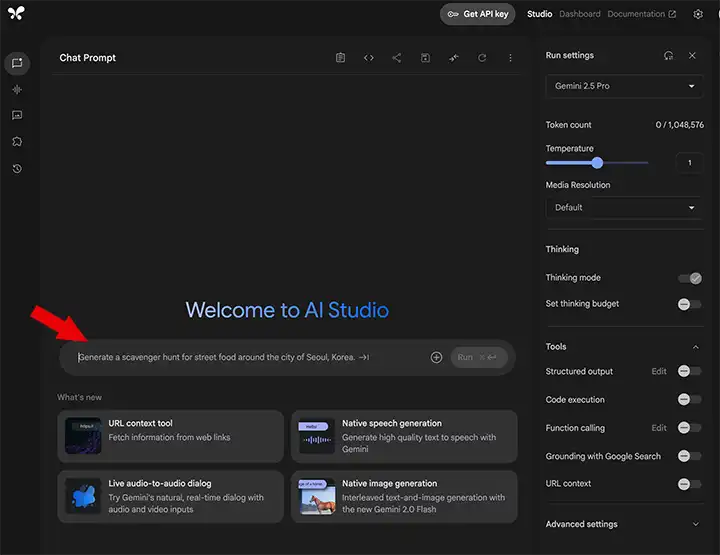This screenshot has width=720, height=555.
Task: Open the Chat prompt sidebar icon
Action: tap(17, 63)
